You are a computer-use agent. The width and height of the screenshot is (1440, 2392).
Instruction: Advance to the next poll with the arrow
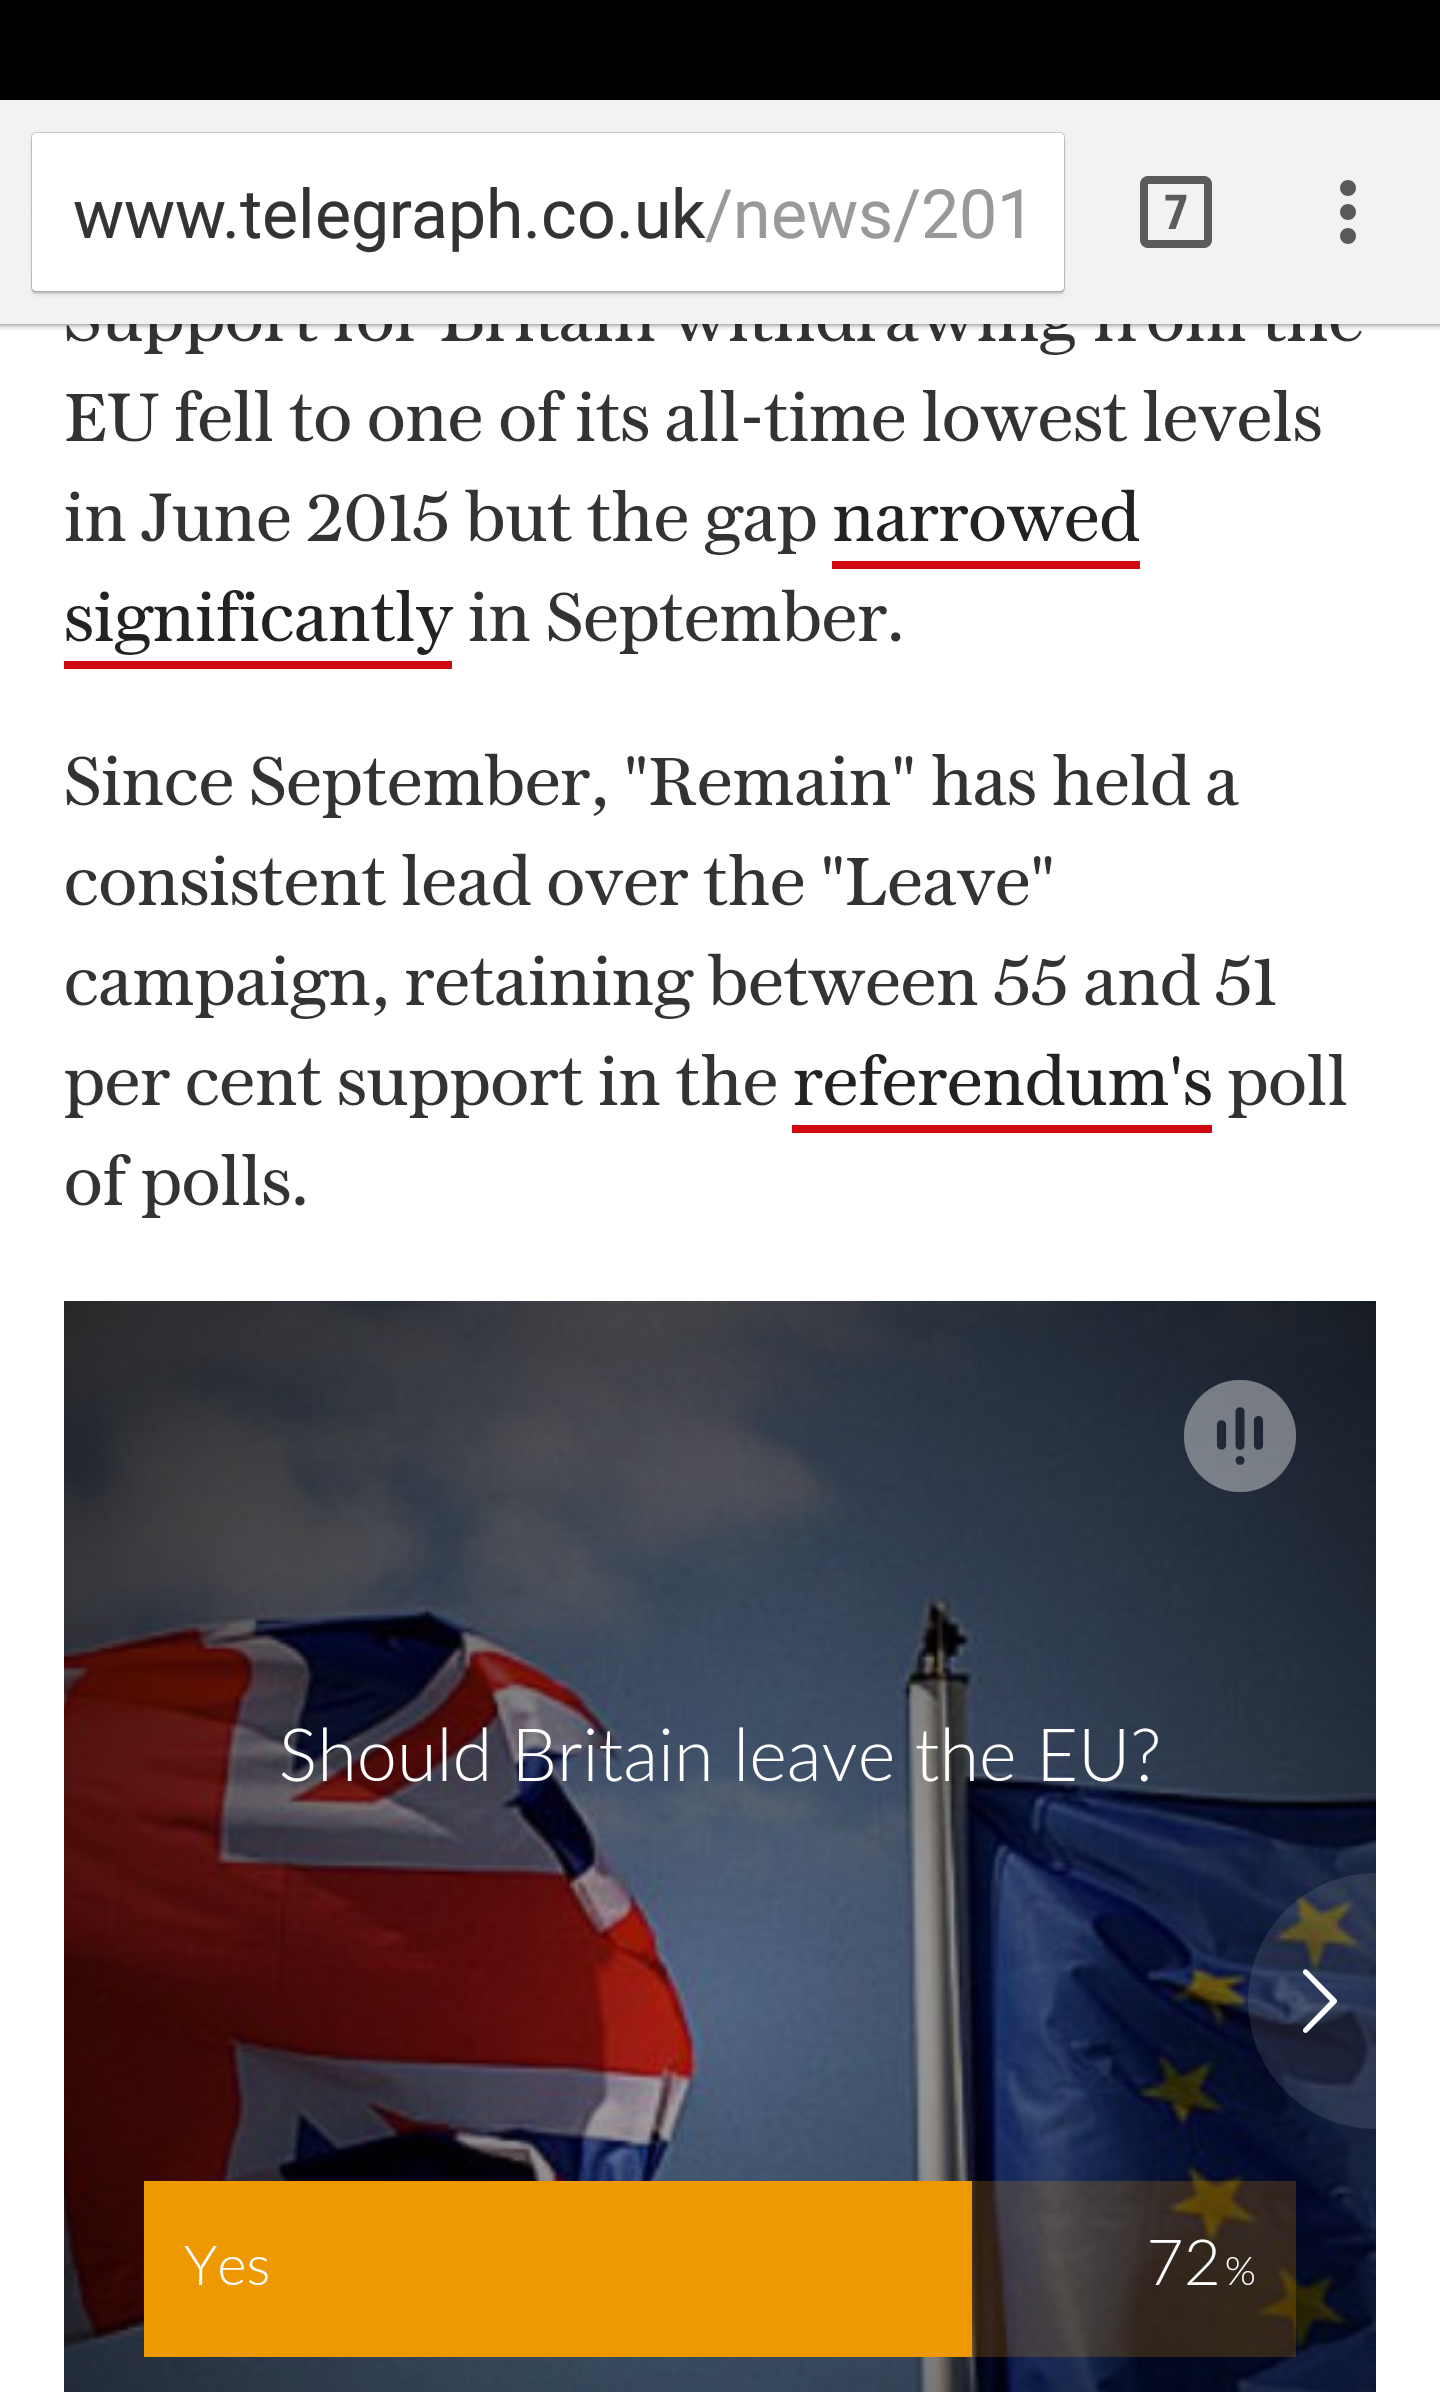coord(1318,2001)
